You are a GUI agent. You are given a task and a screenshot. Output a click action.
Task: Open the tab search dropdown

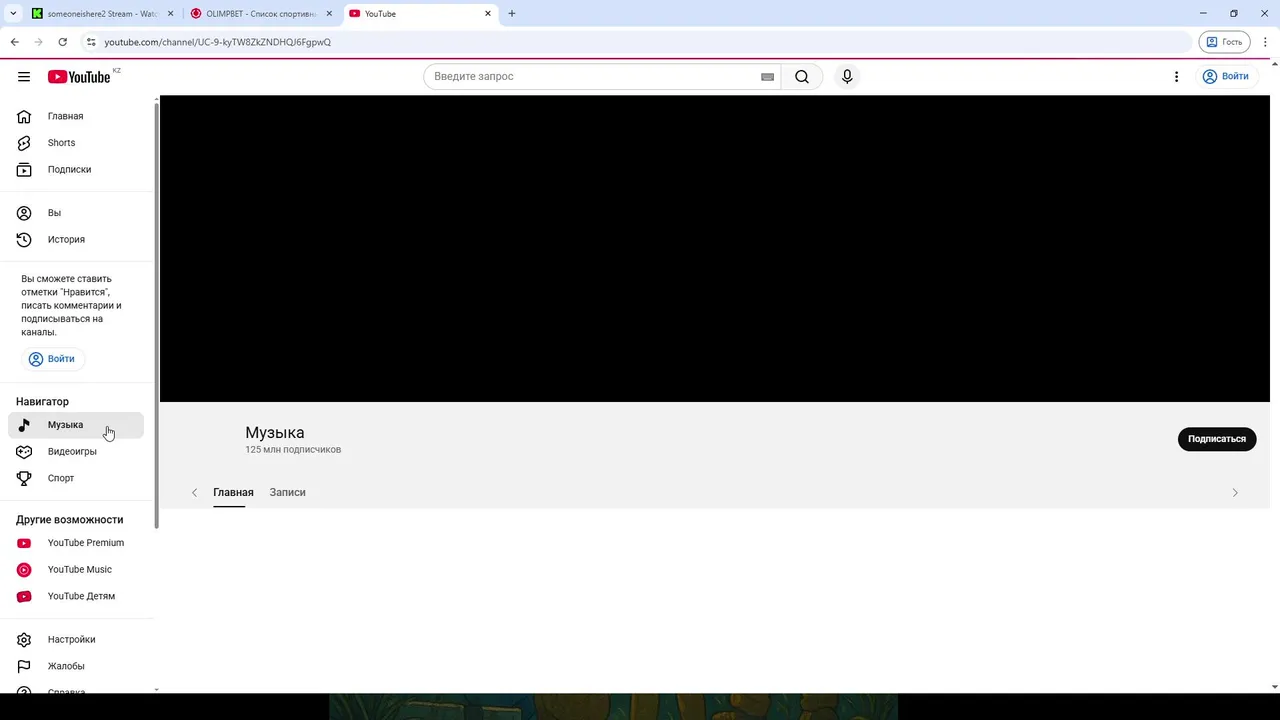click(13, 14)
